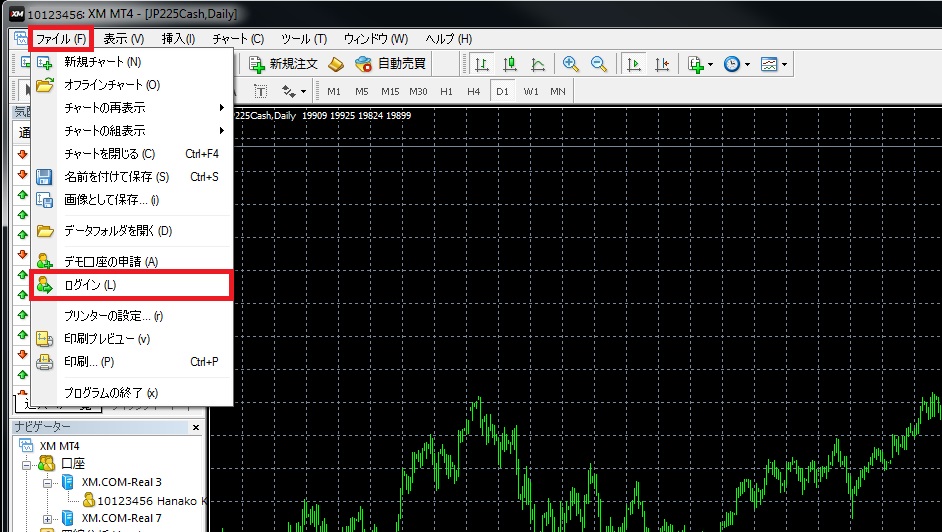Choose 印刷プレビュー (v) menu entry
Viewport: 942px width, 532px height.
tap(132, 339)
